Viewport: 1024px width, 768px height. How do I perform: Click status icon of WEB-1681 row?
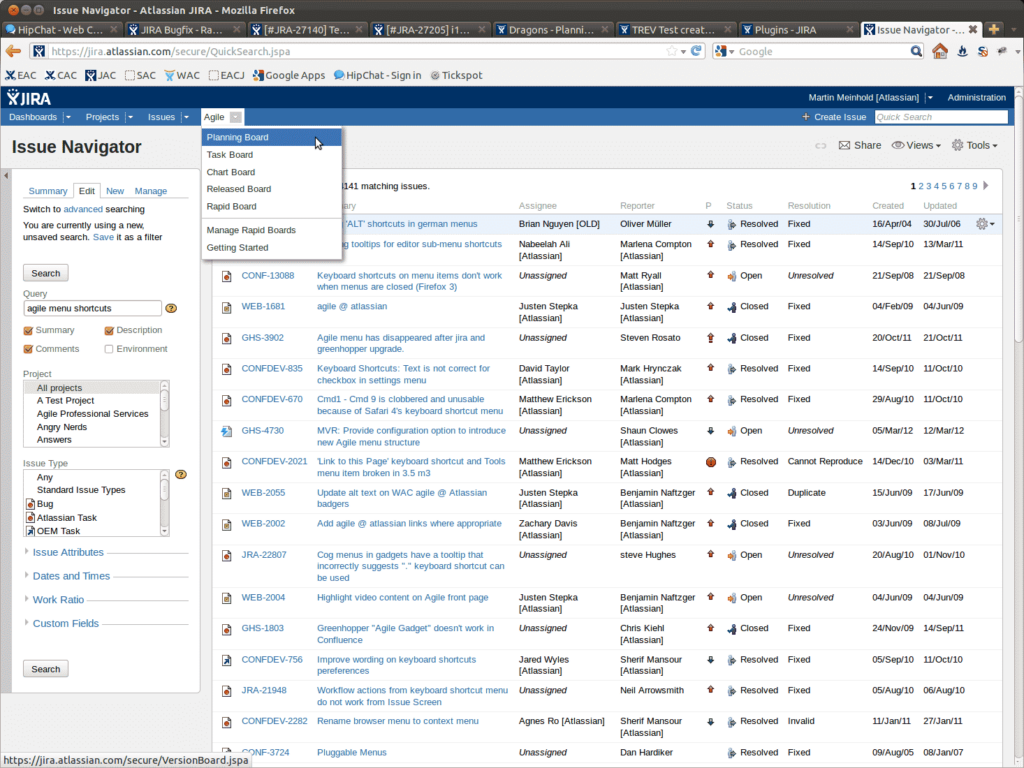coord(731,307)
